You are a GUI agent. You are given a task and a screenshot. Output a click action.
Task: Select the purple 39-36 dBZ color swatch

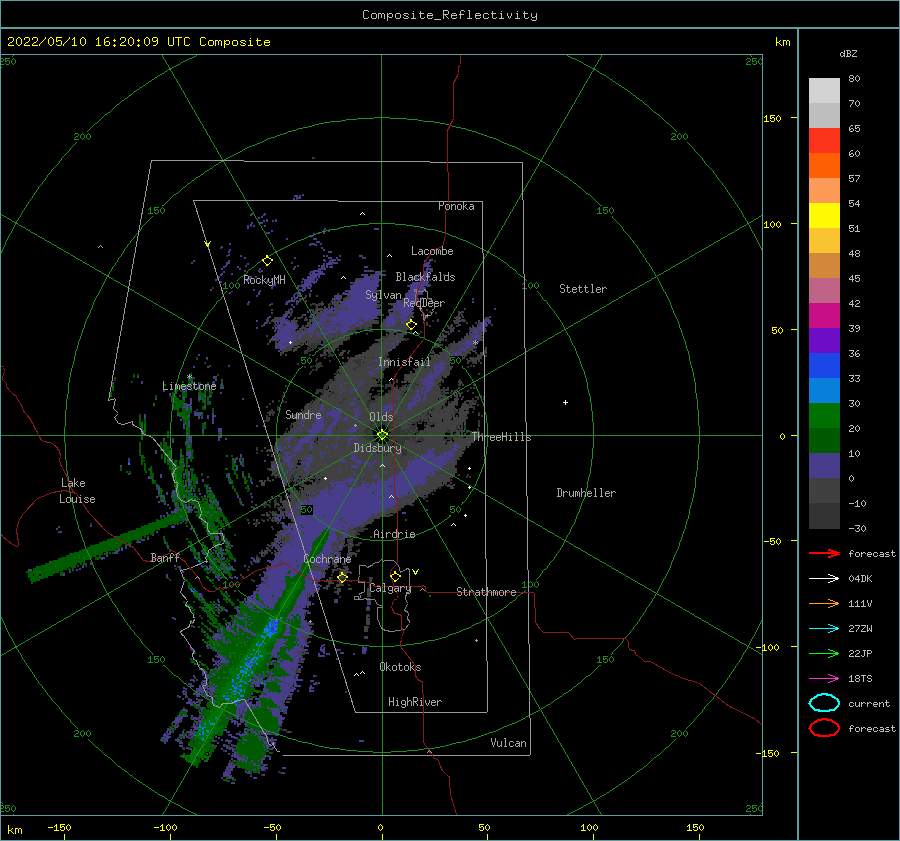pyautogui.click(x=824, y=341)
